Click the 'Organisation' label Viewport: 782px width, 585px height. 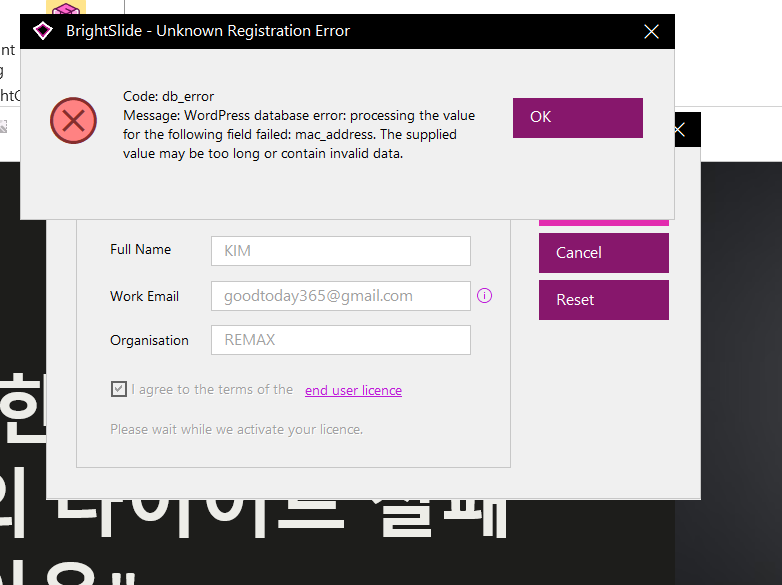point(149,340)
